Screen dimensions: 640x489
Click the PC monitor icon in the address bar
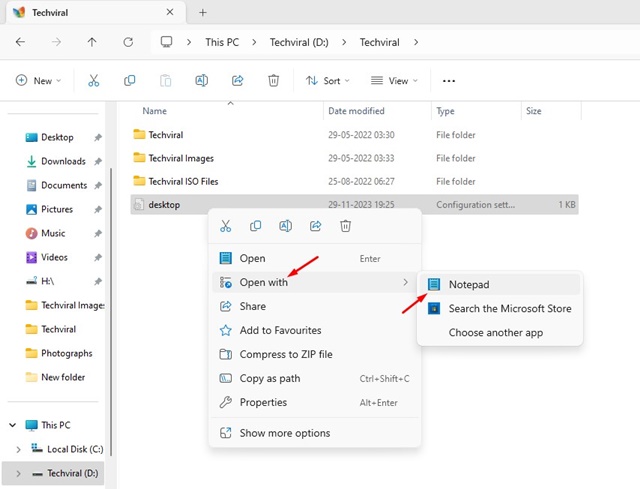click(x=166, y=42)
